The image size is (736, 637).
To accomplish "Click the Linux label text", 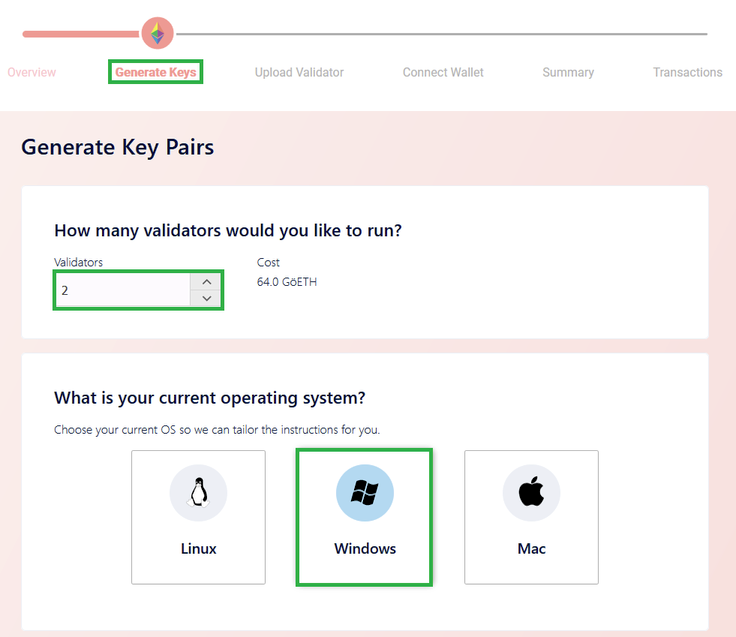I will [x=199, y=548].
